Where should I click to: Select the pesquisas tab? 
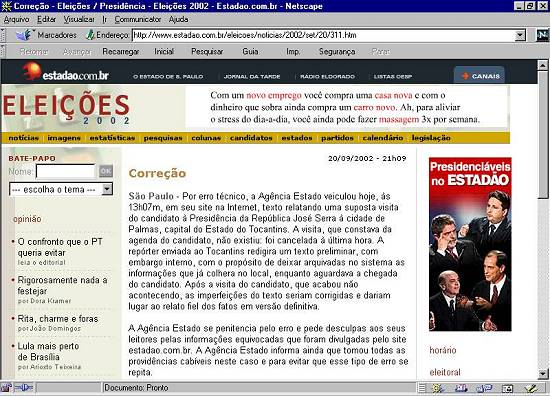[163, 138]
